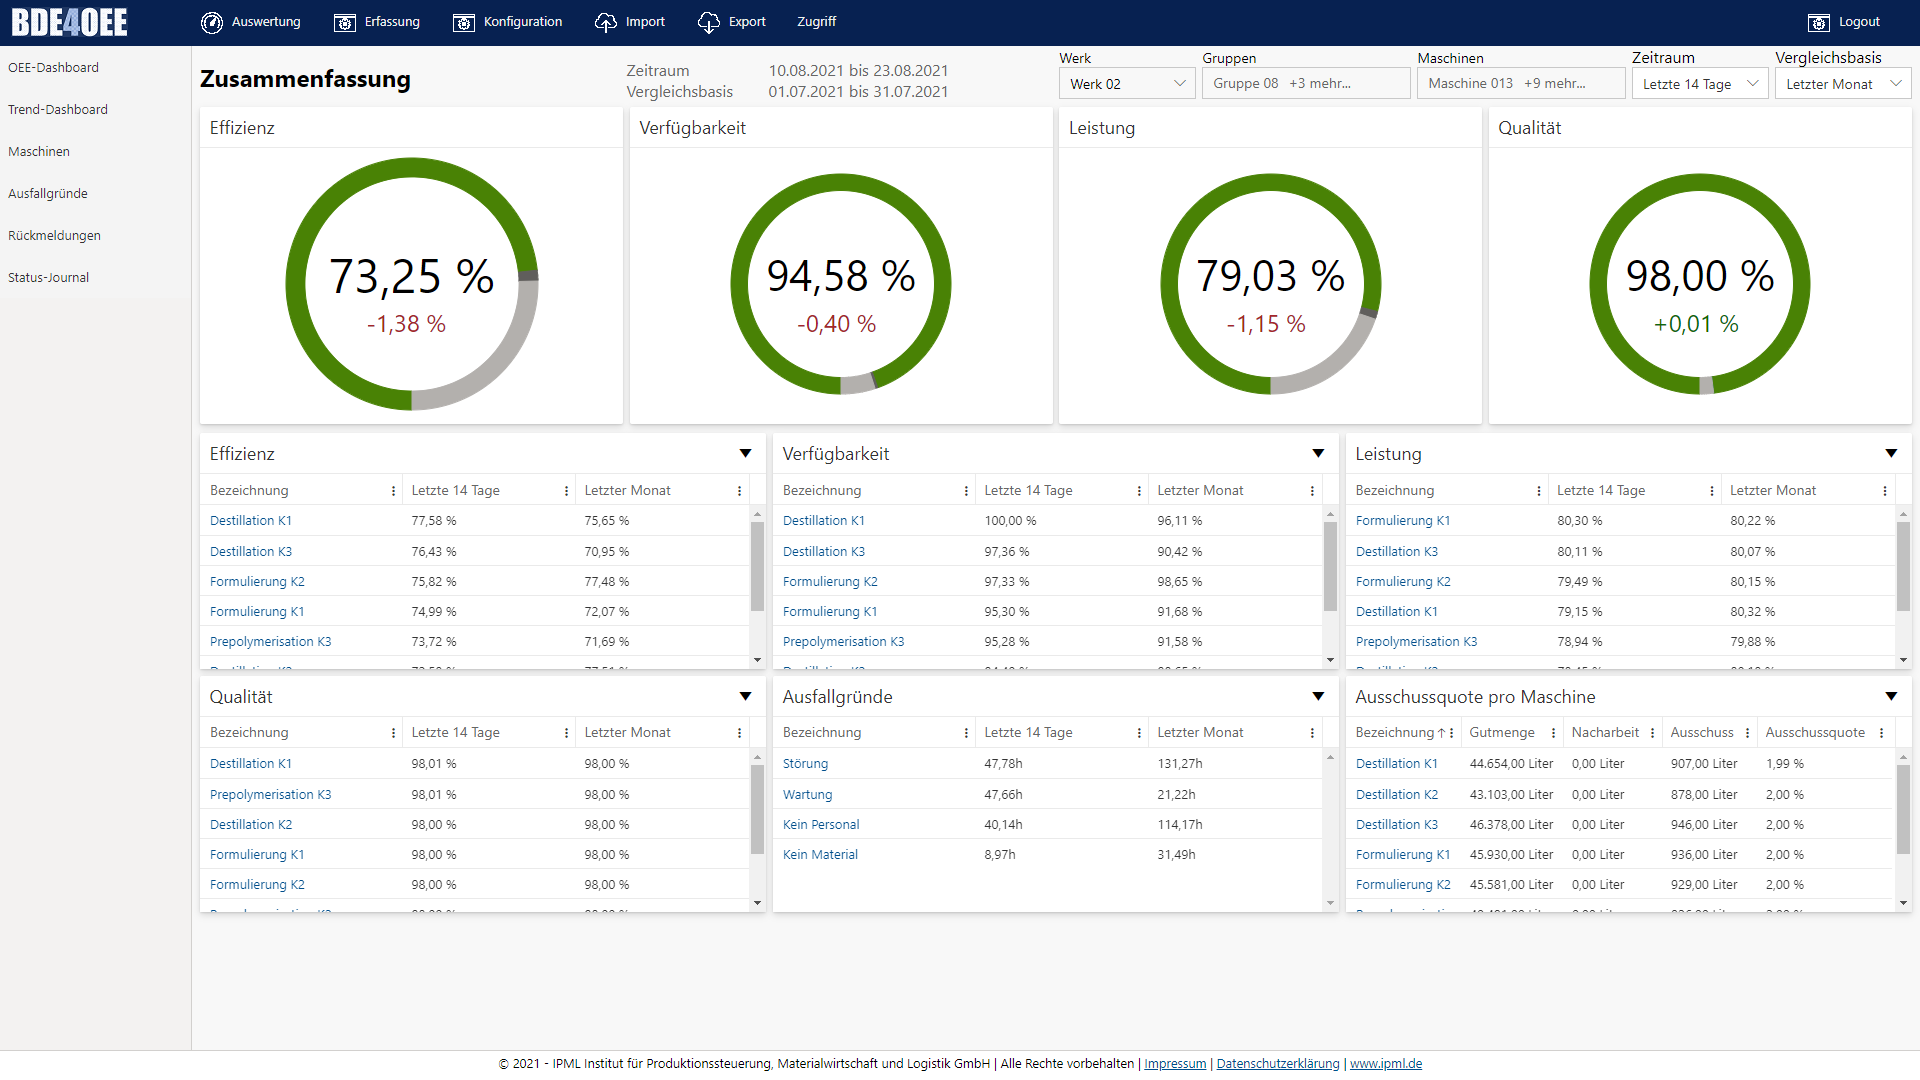Open the Impressum link
Image resolution: width=1920 pixels, height=1080 pixels.
[1175, 1064]
